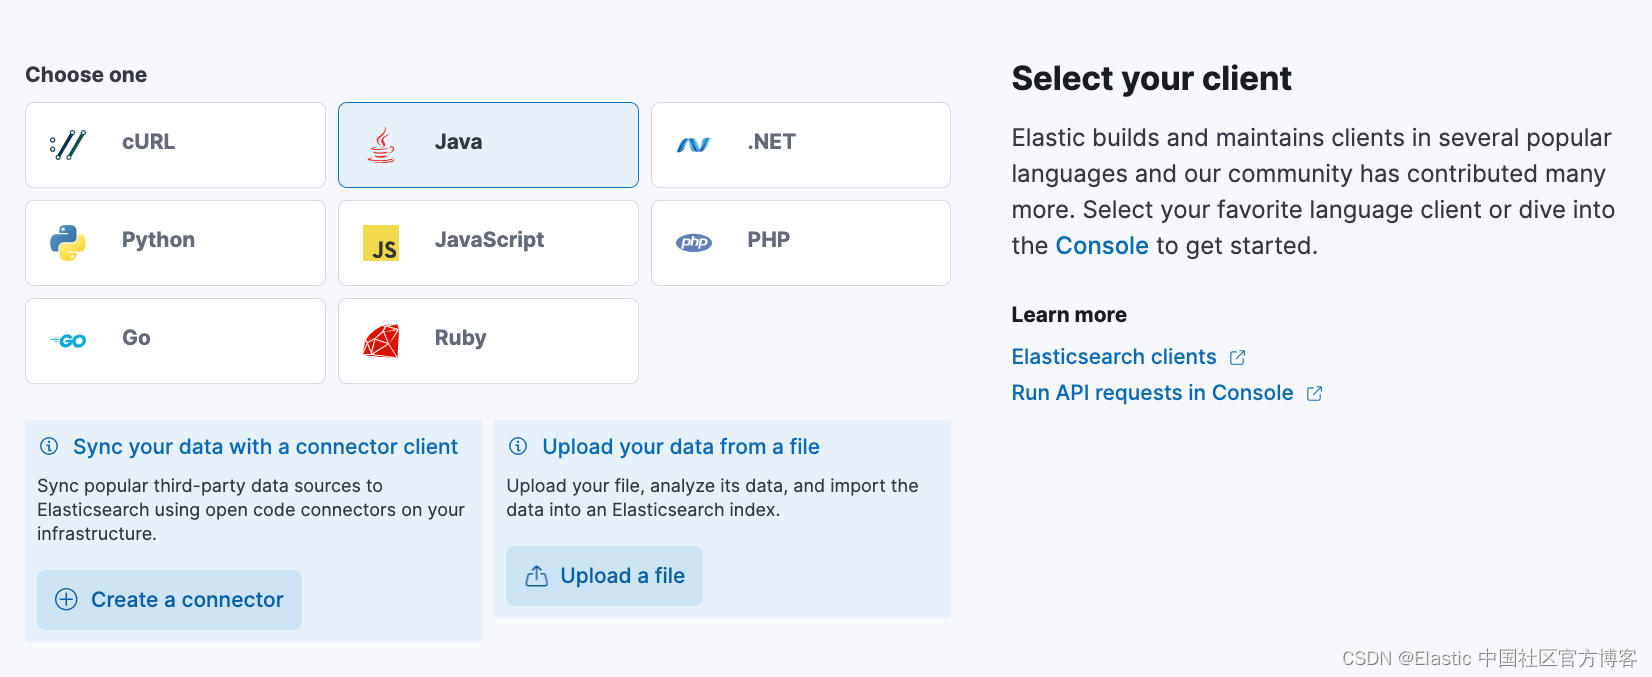The height and width of the screenshot is (677, 1652).
Task: Pick the JavaScript client card
Action: pos(488,243)
